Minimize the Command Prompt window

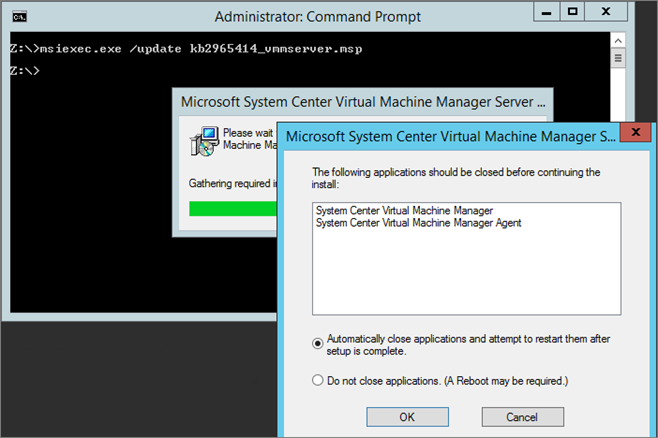pos(546,12)
